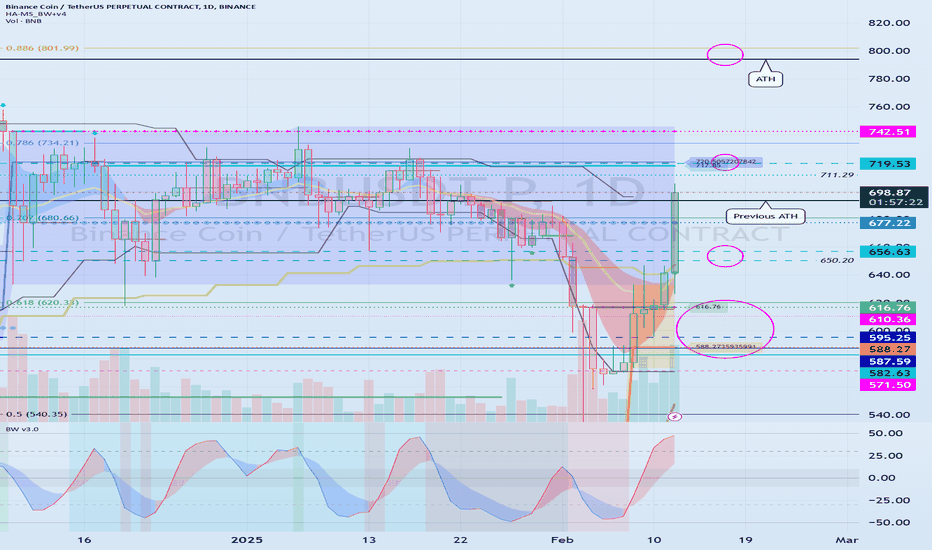The image size is (932, 550).
Task: Click the 780.00 price axis value
Action: tap(889, 78)
